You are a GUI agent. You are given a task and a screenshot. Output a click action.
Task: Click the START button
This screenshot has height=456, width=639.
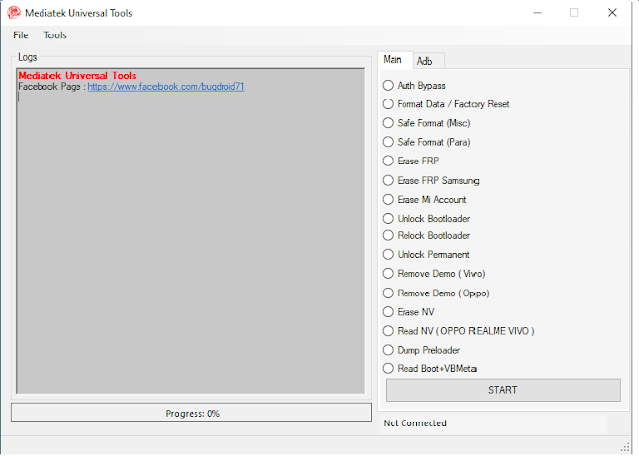503,390
